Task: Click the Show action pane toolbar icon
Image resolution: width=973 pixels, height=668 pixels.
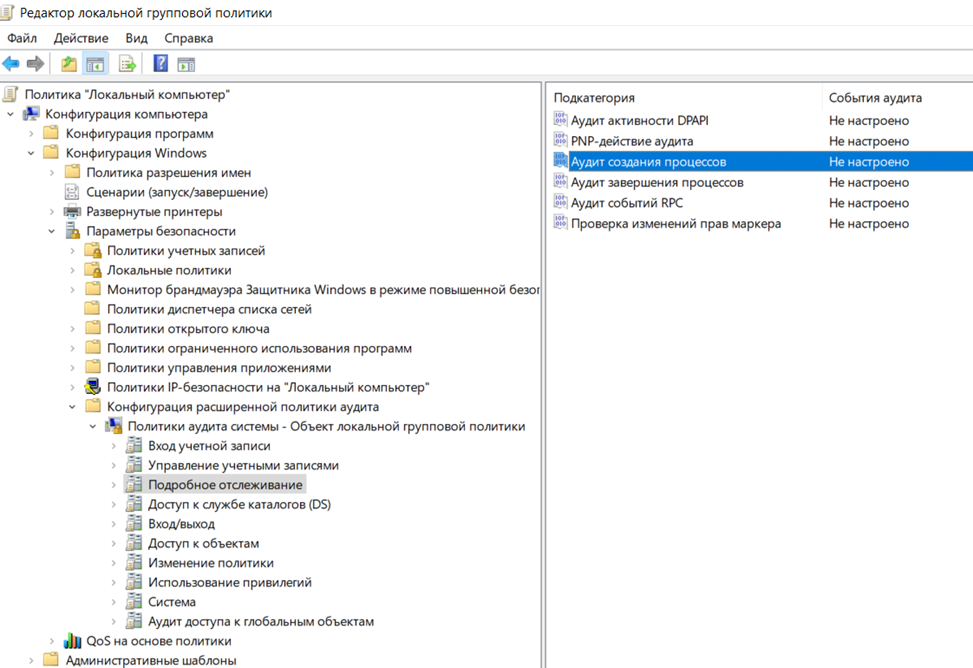Action: click(x=185, y=63)
